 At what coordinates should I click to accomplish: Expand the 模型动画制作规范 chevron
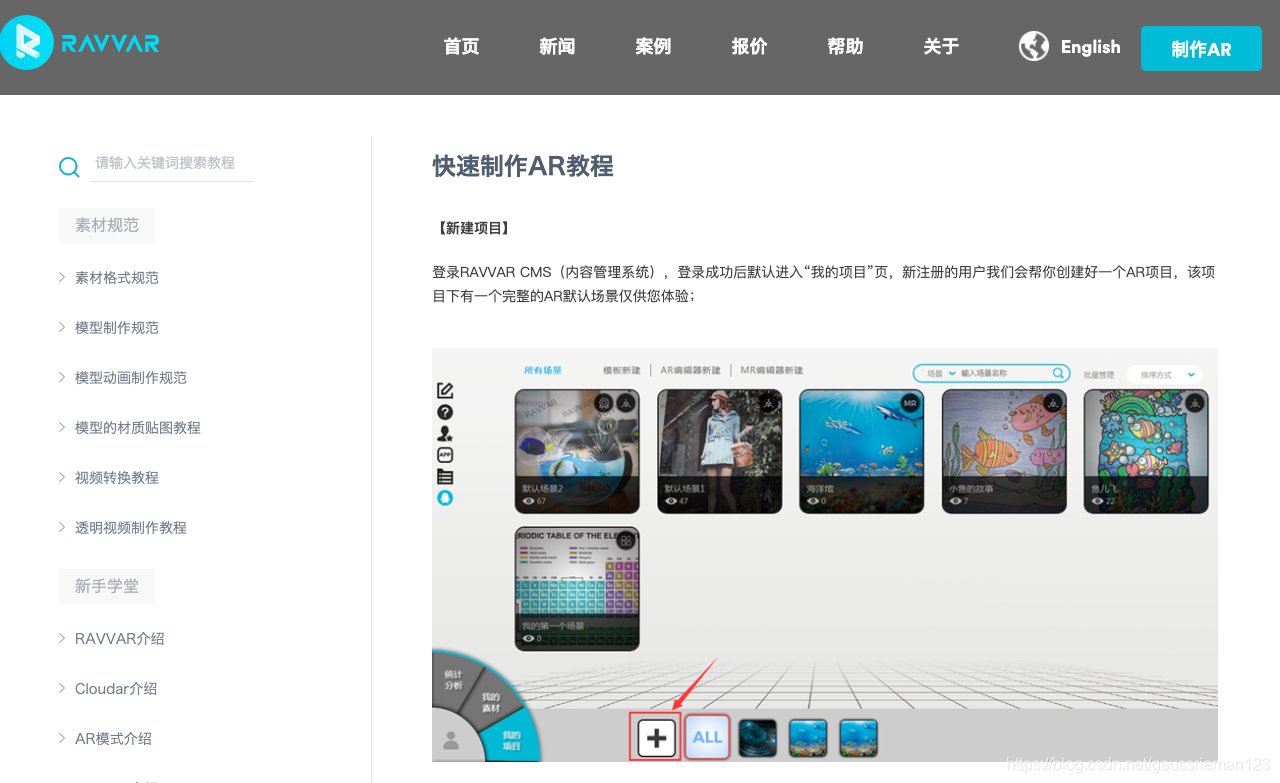pyautogui.click(x=62, y=377)
